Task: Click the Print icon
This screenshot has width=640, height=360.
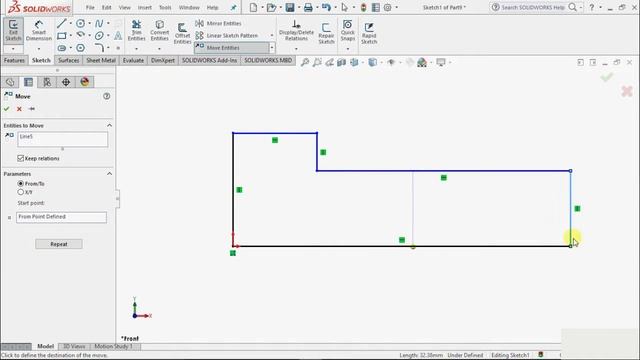Action: tap(308, 7)
